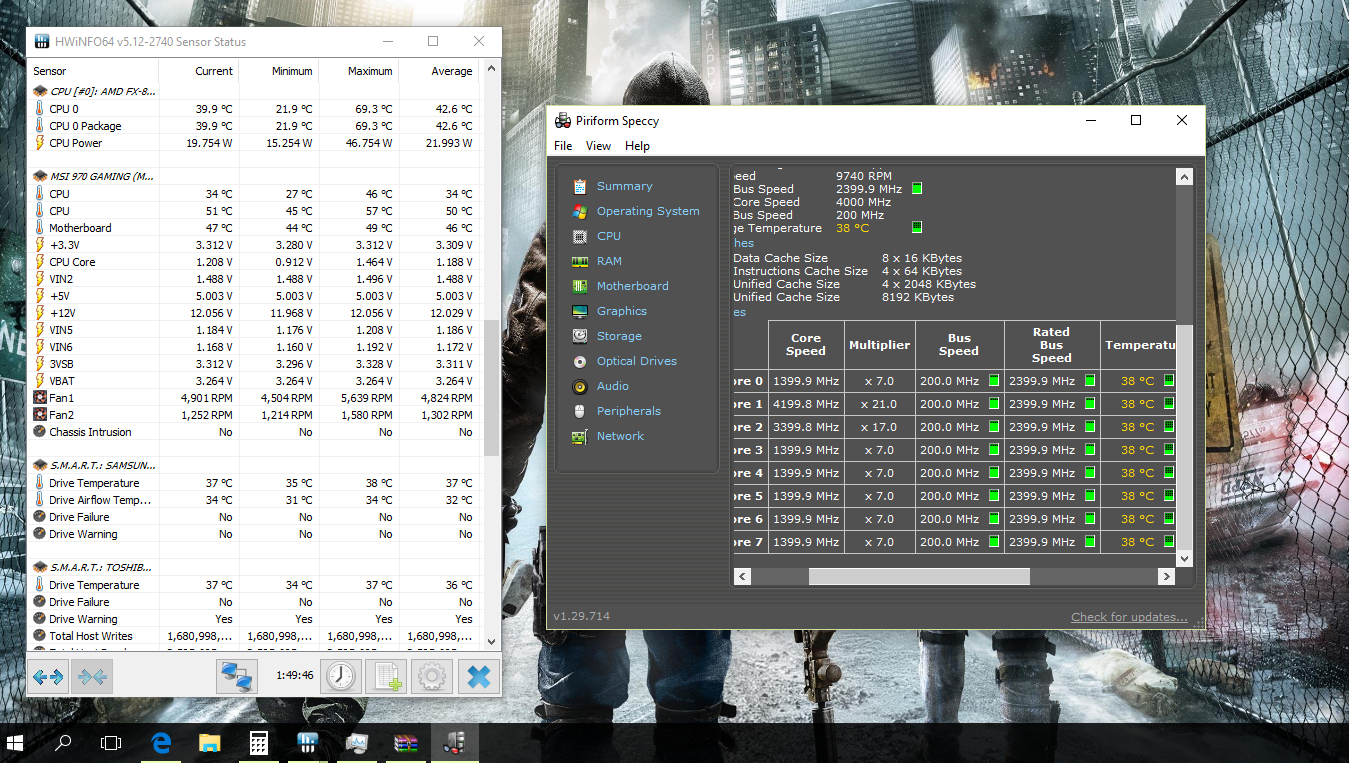Toggle tray graph square beside 2399.9 MHz summary
Image resolution: width=1349 pixels, height=763 pixels.
coord(917,189)
